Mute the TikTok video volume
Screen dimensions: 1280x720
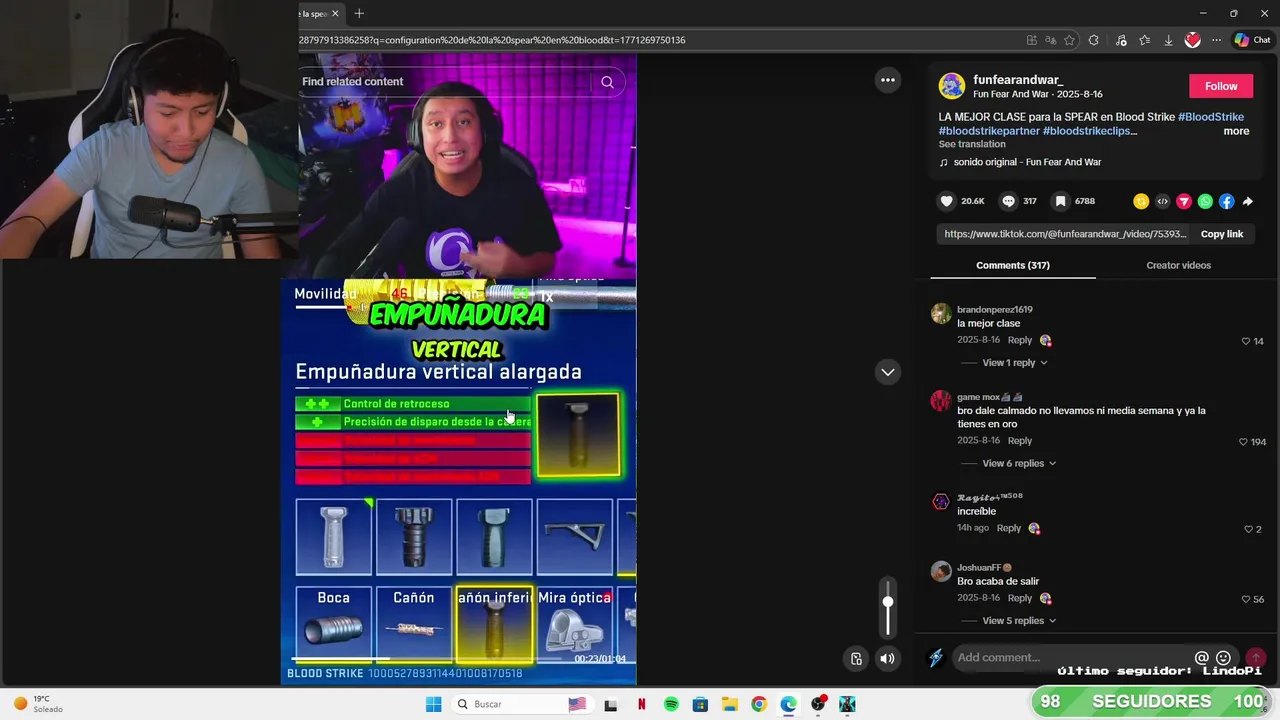coord(887,658)
